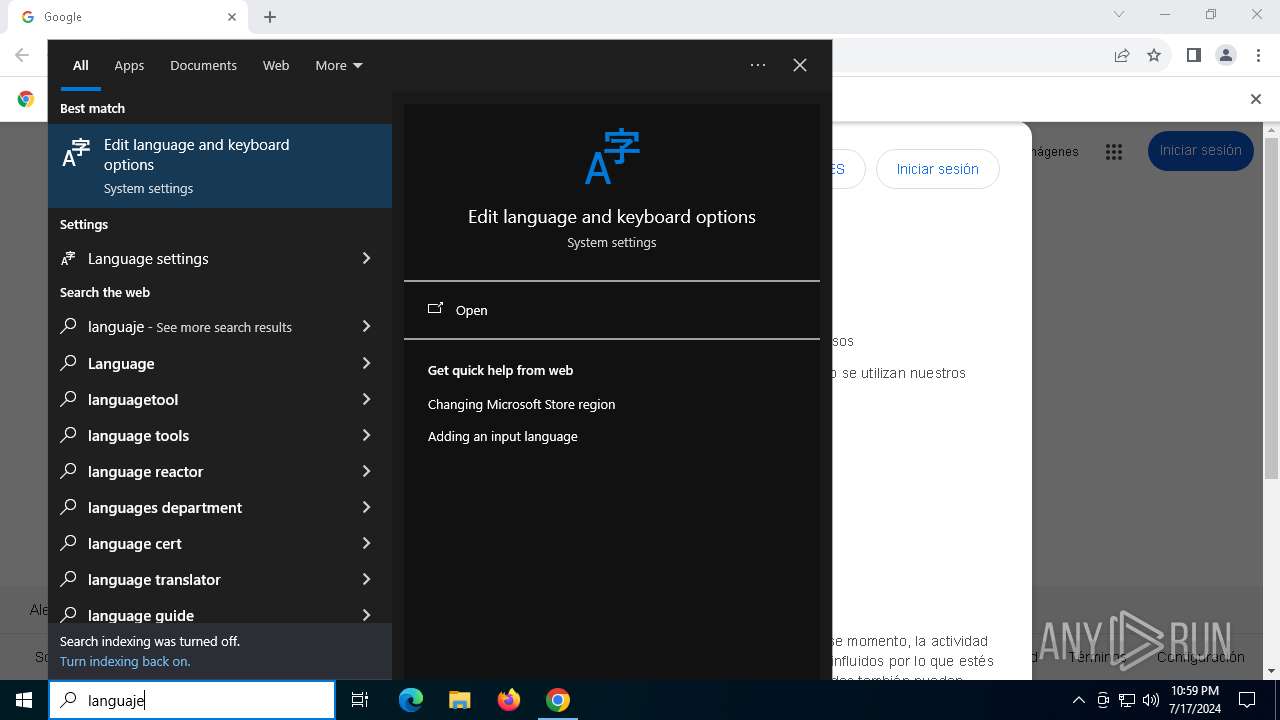Open the clock showing 10:59 PM
This screenshot has height=720, width=1280.
[x=1194, y=700]
